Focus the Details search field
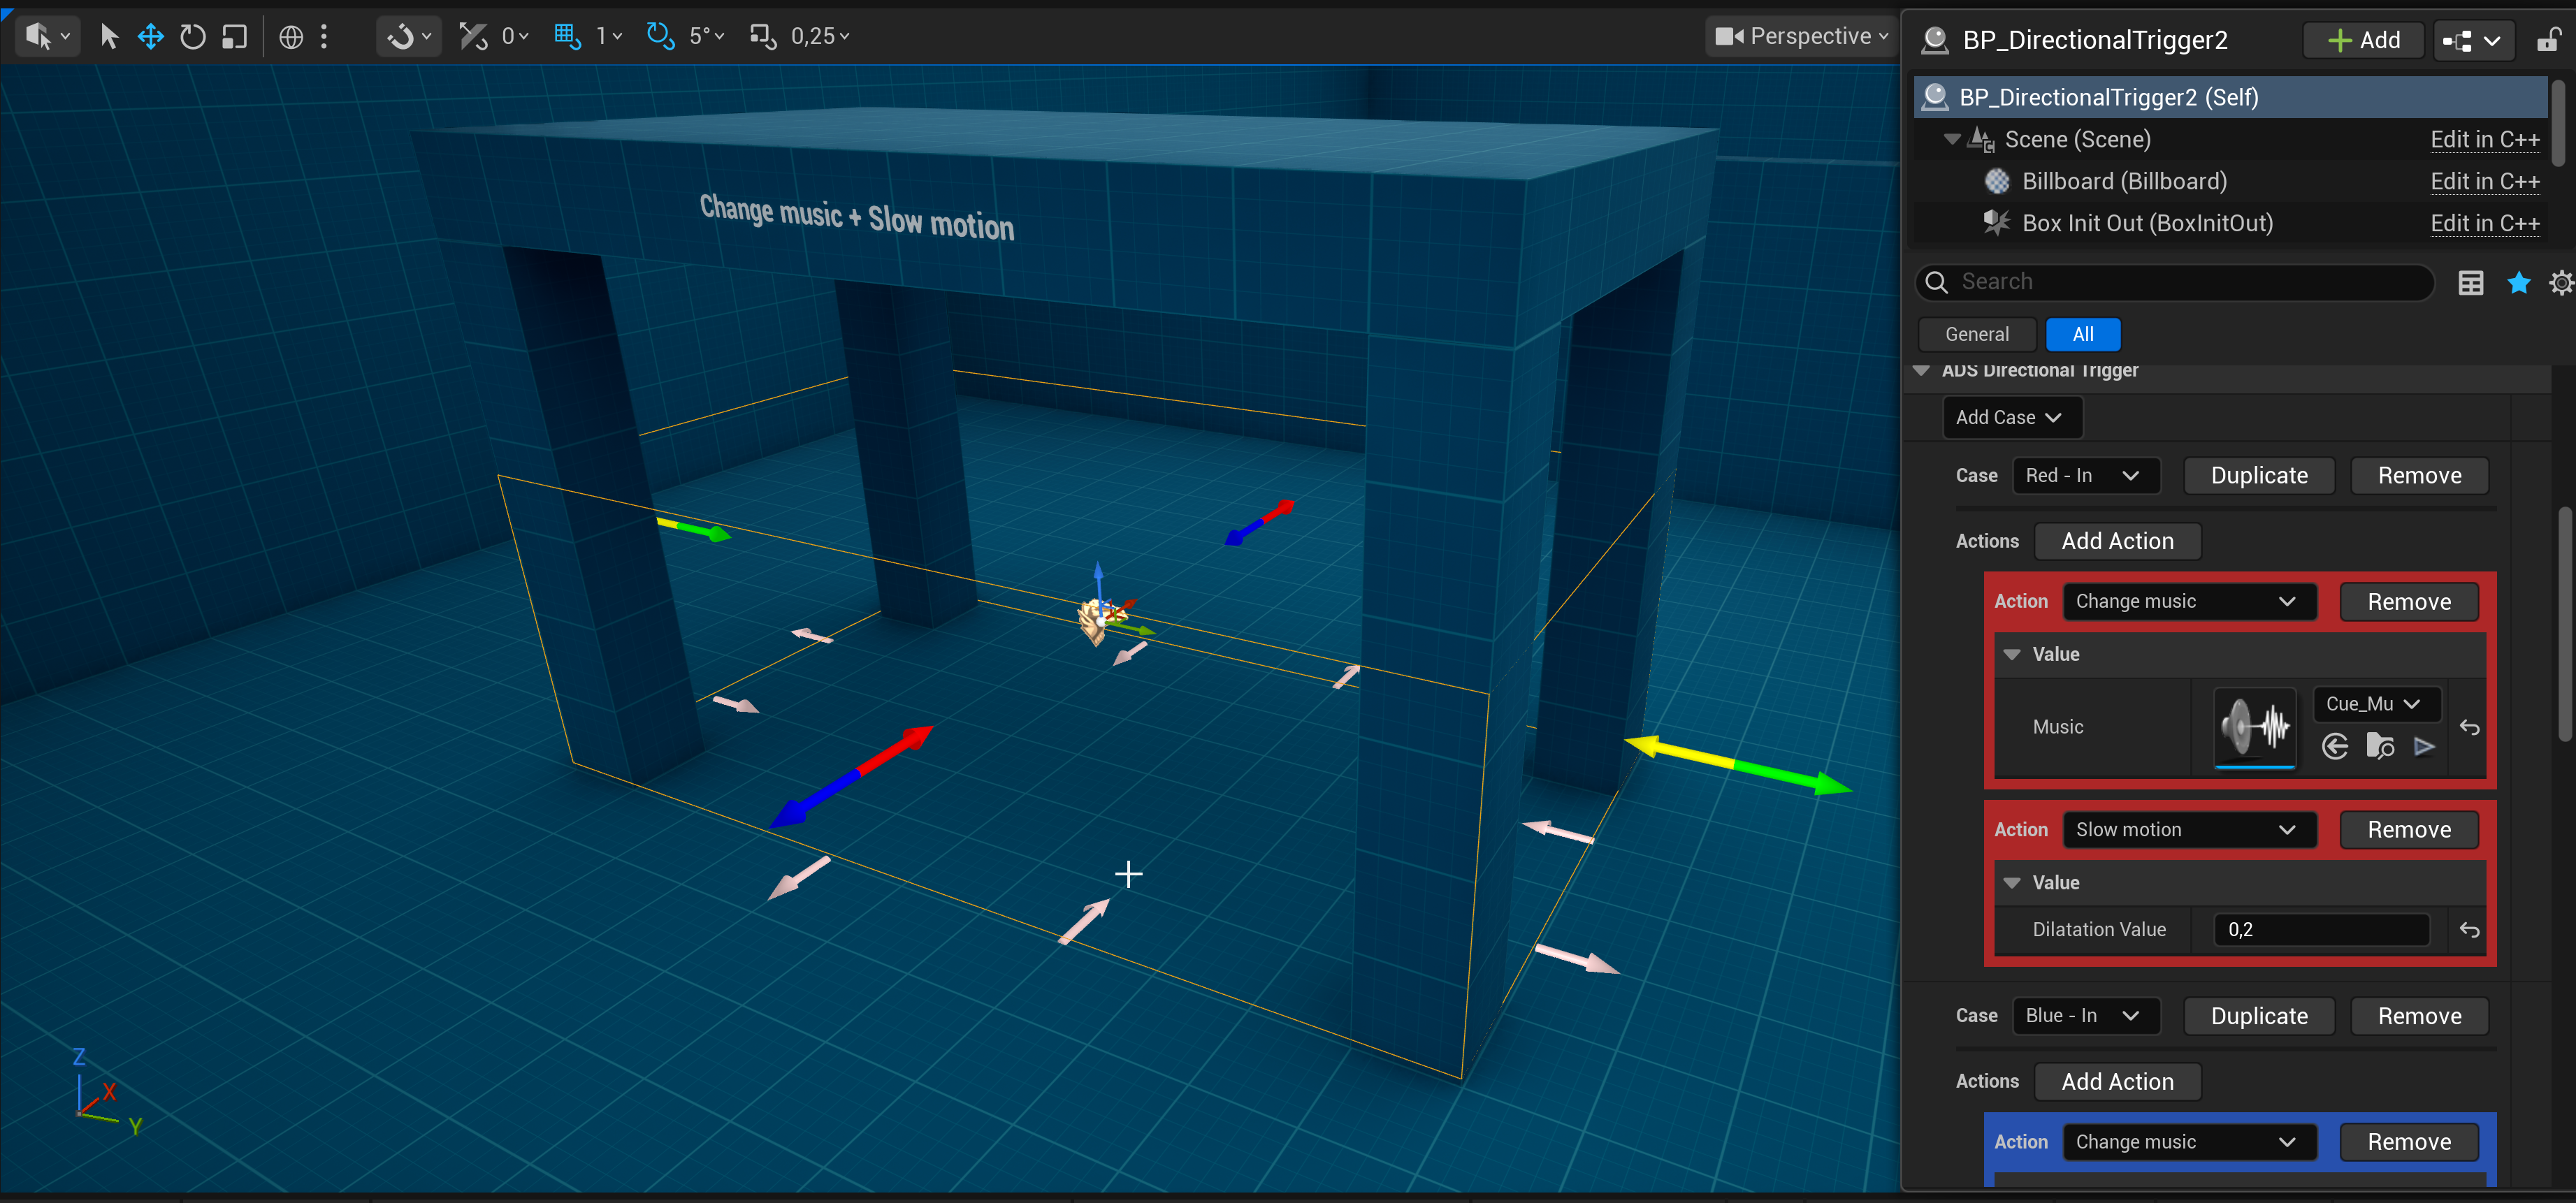Viewport: 2576px width, 1203px height. [x=2176, y=282]
